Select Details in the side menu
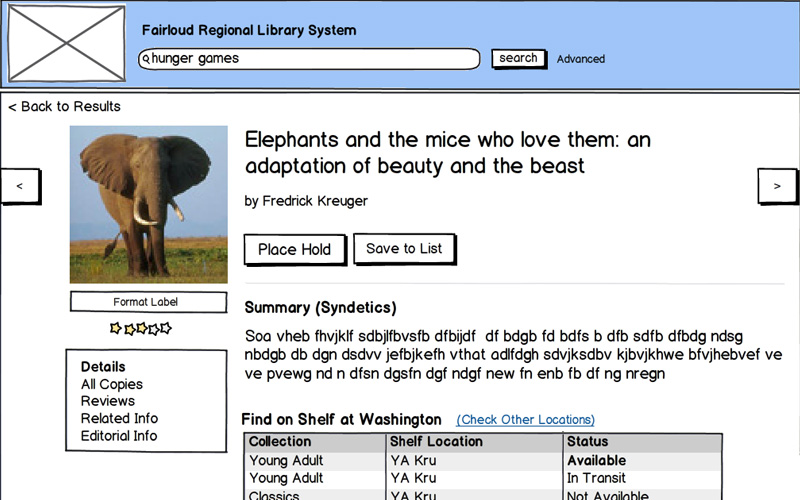This screenshot has width=800, height=500. pyautogui.click(x=103, y=367)
